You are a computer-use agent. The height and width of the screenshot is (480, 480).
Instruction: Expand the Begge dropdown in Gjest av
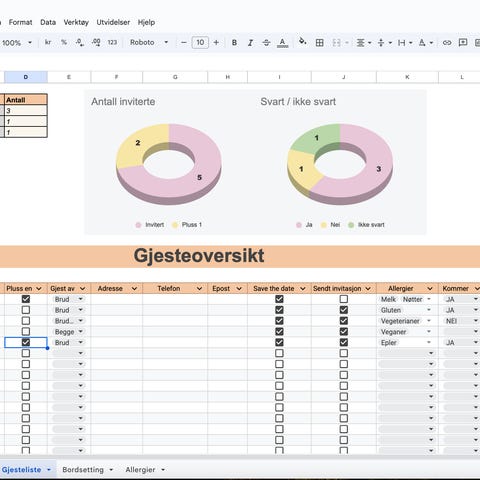(81, 332)
